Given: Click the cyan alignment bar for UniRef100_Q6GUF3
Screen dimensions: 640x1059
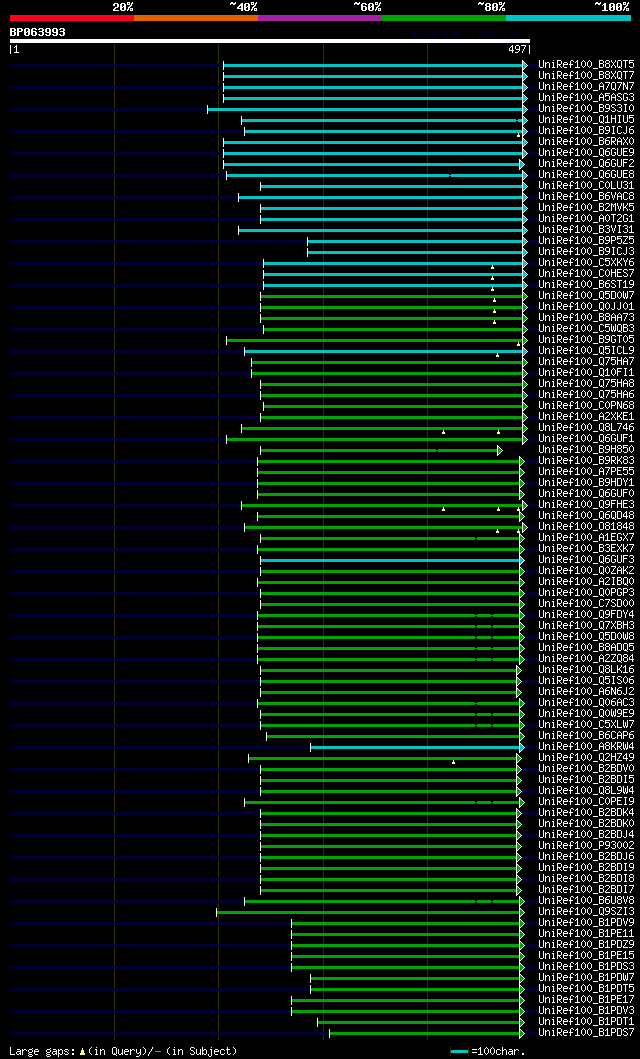Looking at the screenshot, I should pos(392,561).
